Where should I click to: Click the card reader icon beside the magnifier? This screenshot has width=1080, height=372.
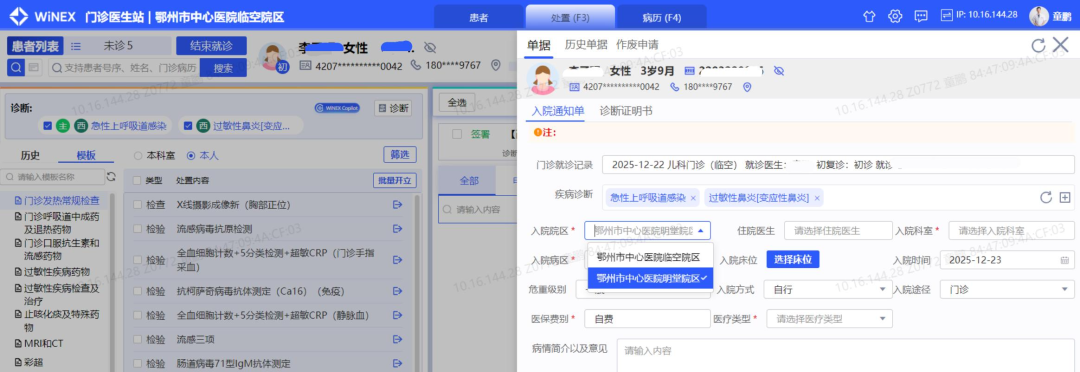[x=34, y=68]
